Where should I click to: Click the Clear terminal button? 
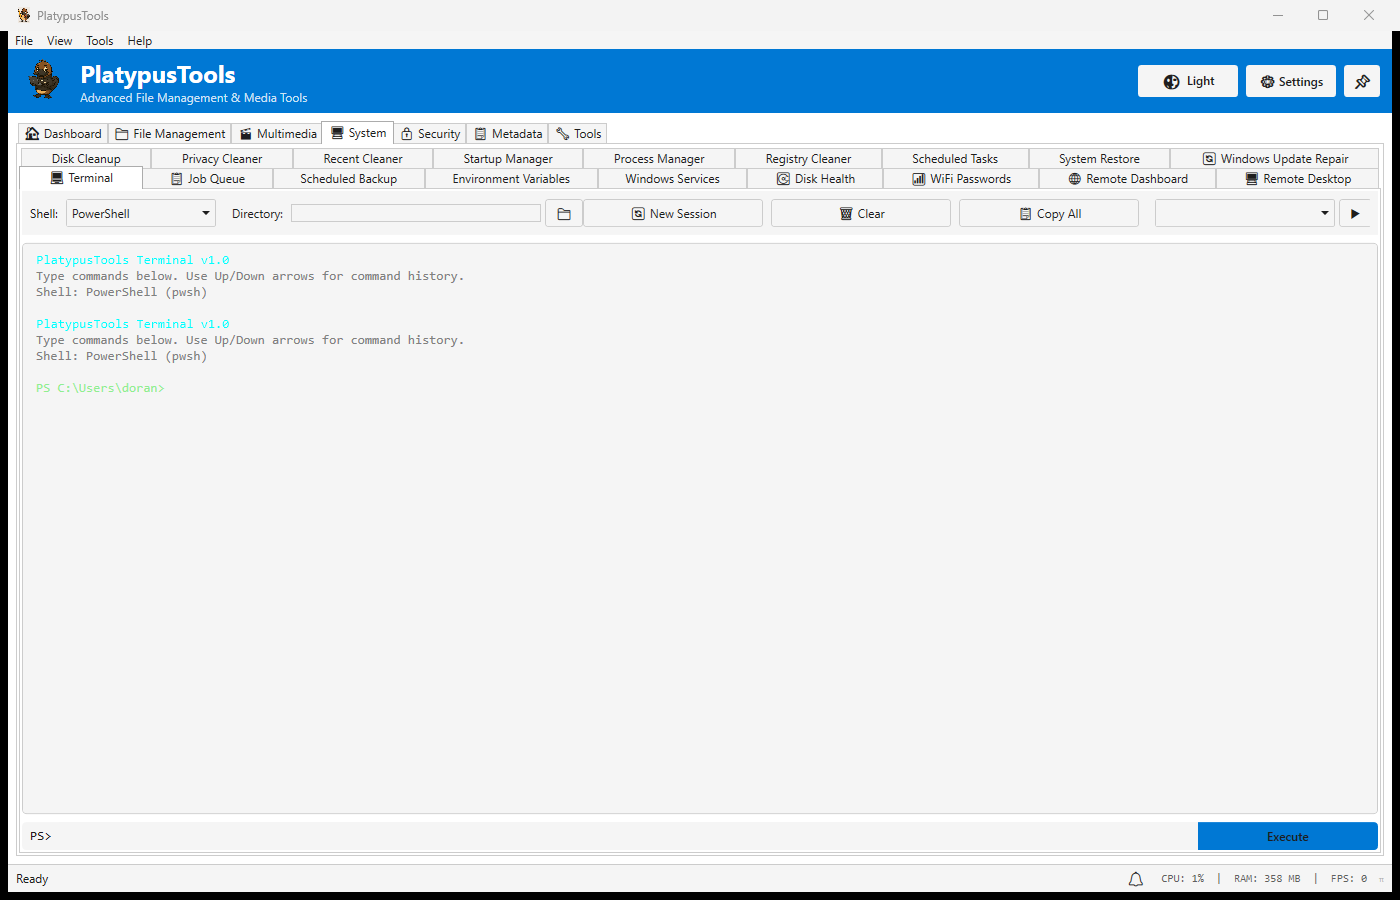click(x=861, y=214)
